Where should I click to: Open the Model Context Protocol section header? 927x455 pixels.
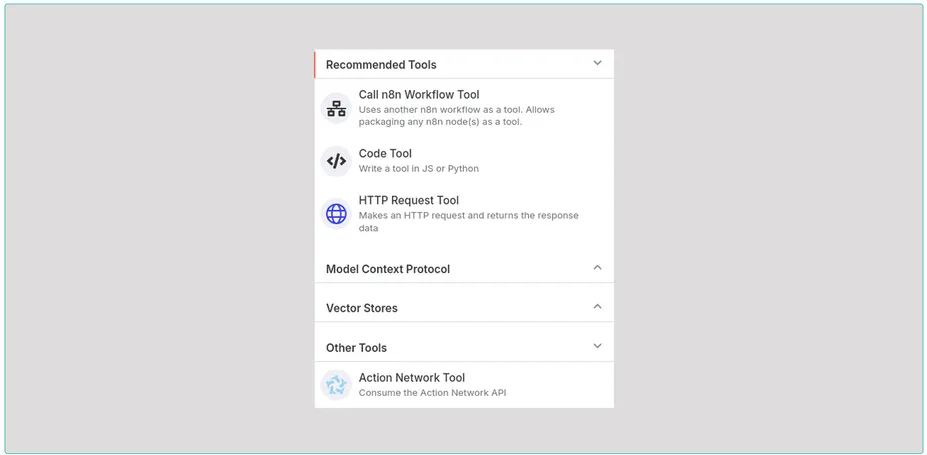pos(464,268)
